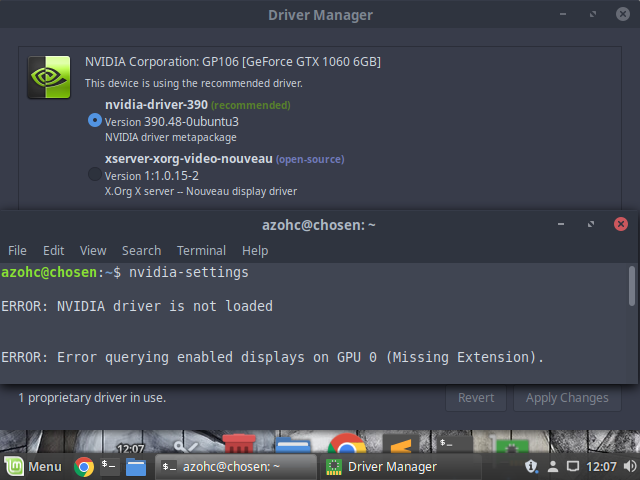Click 'X.Org X server -- Nouveau display driver' text
The image size is (640, 480).
click(x=201, y=191)
